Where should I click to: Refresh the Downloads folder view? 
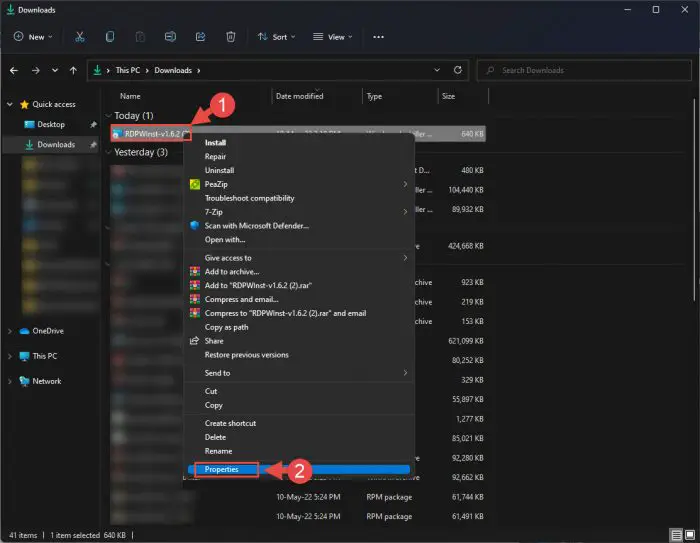(458, 70)
